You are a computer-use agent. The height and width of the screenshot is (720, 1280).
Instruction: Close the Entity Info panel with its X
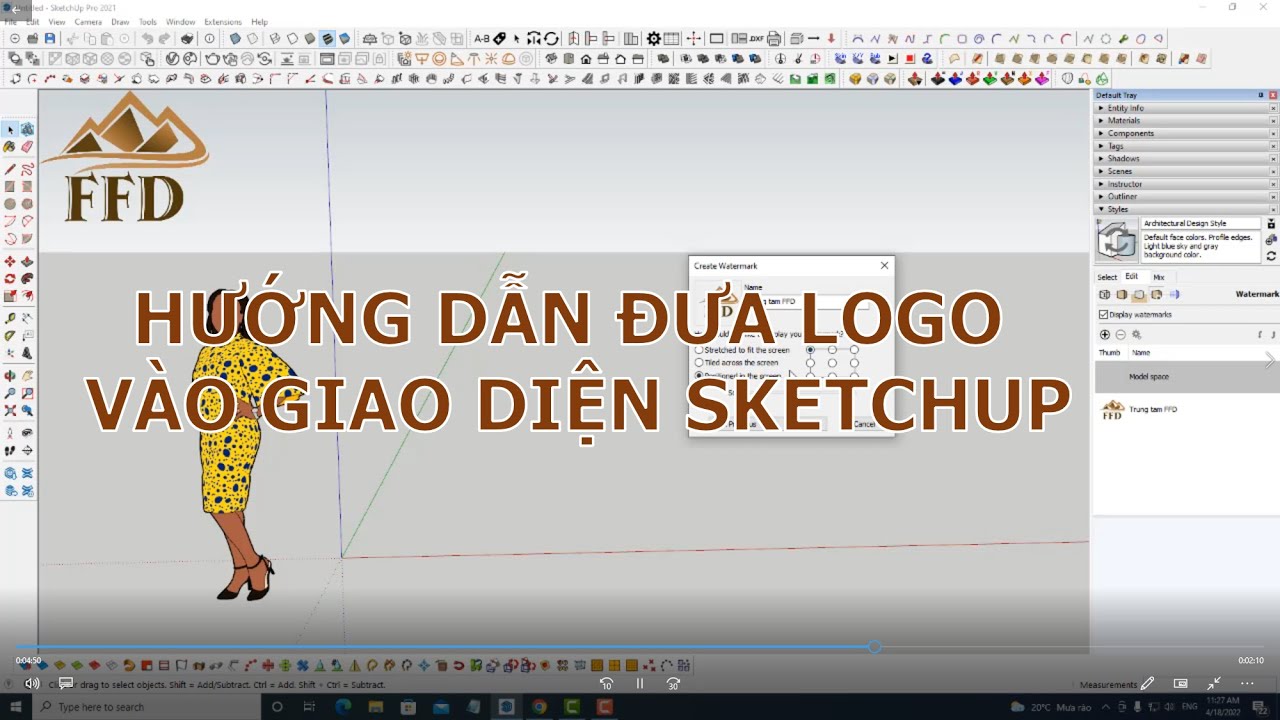[x=1273, y=108]
